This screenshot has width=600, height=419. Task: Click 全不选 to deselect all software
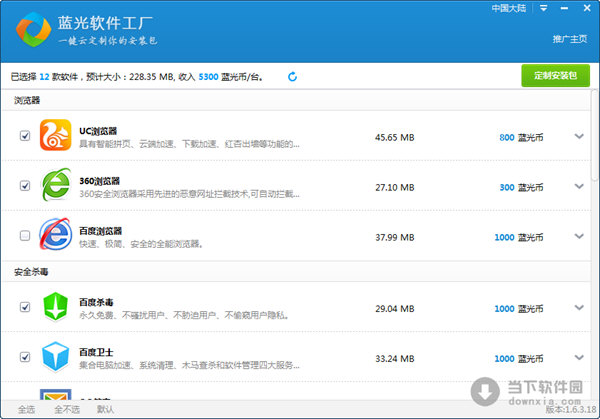click(67, 409)
